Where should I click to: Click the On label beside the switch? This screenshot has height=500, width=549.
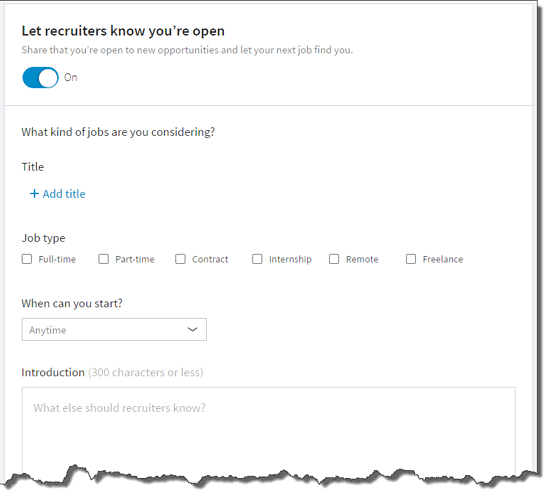71,77
